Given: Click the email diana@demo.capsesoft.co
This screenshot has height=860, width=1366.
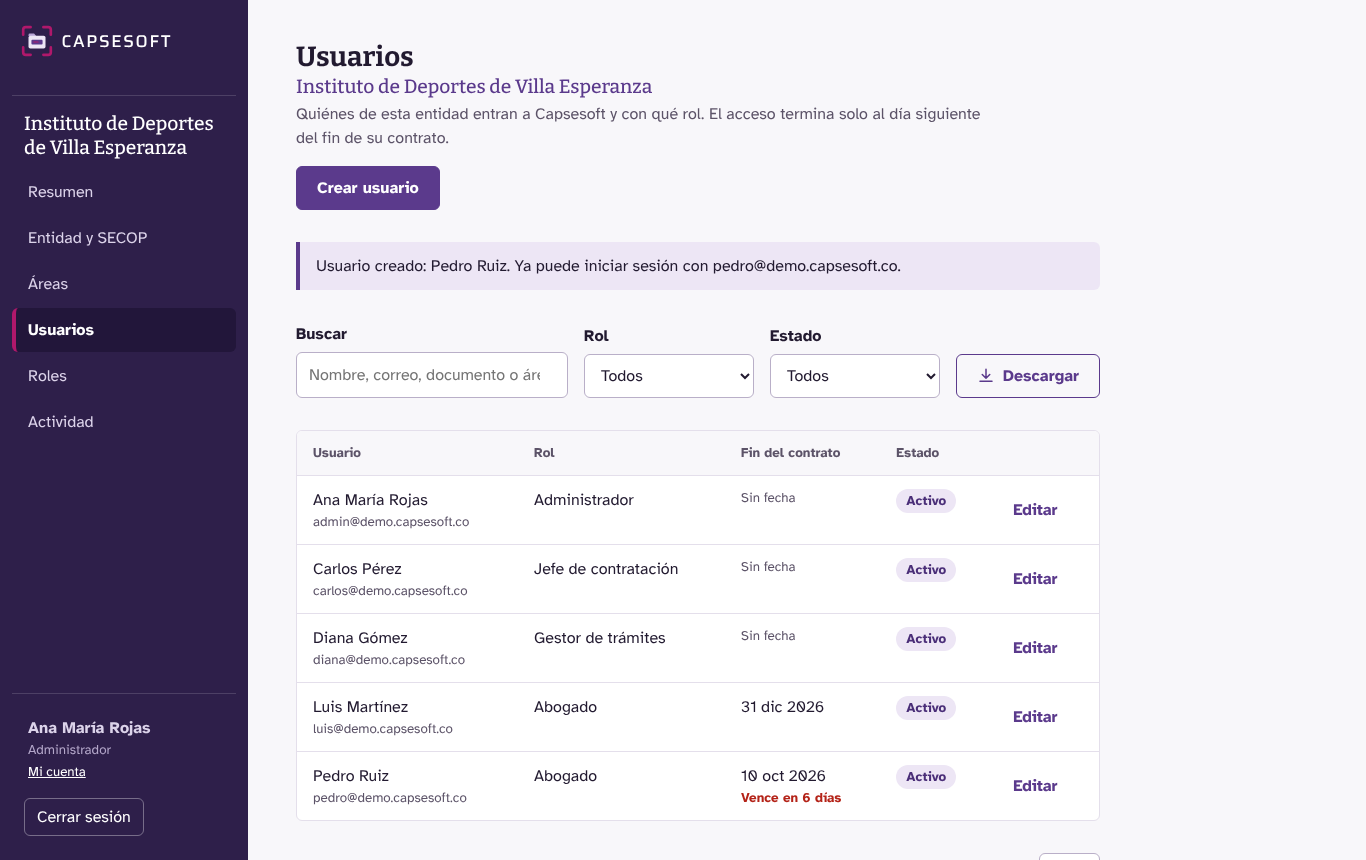Looking at the screenshot, I should (389, 660).
